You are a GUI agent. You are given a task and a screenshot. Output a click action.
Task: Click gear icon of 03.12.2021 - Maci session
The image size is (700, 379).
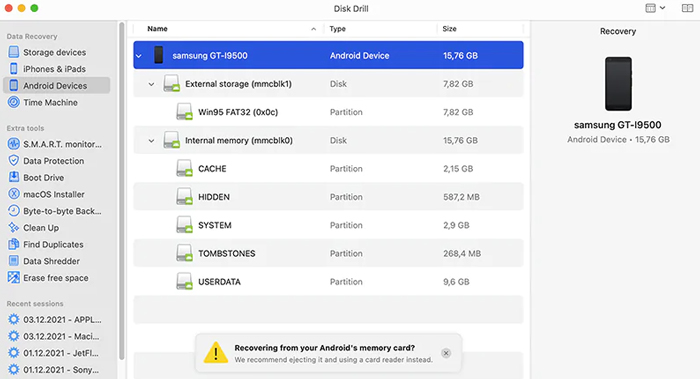(x=14, y=336)
